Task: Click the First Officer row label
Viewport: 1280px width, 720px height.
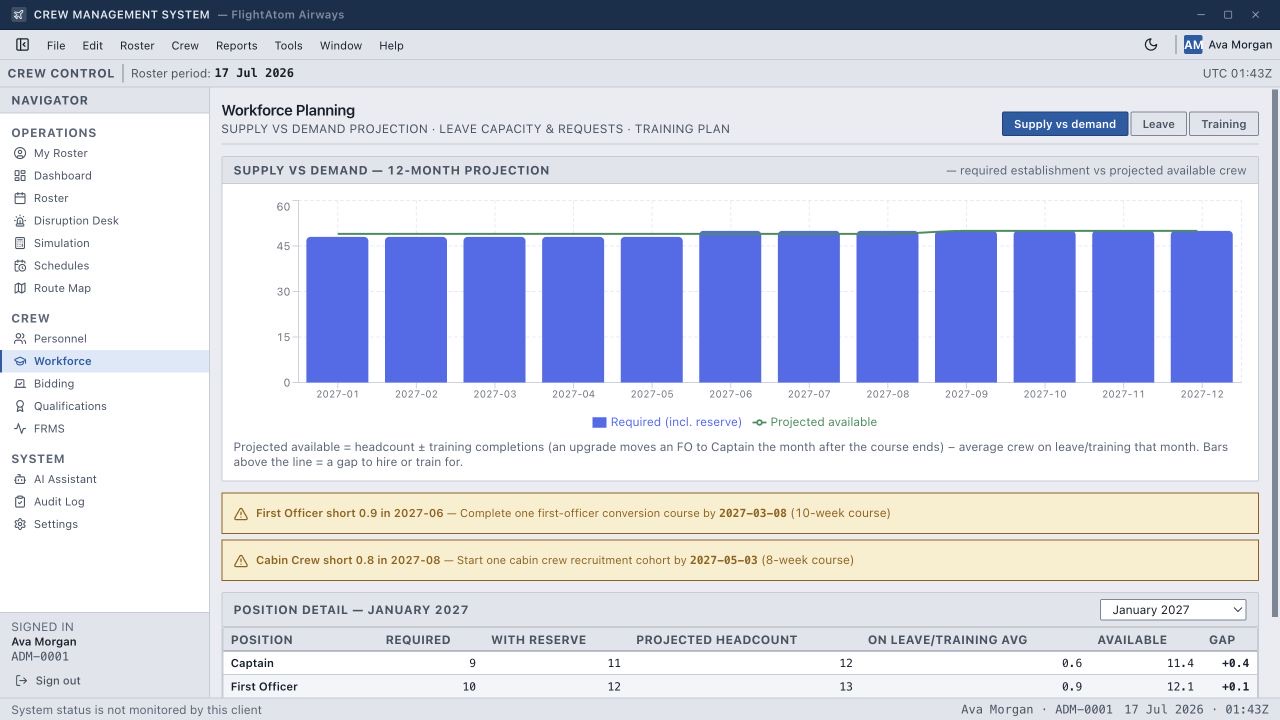Action: (264, 687)
